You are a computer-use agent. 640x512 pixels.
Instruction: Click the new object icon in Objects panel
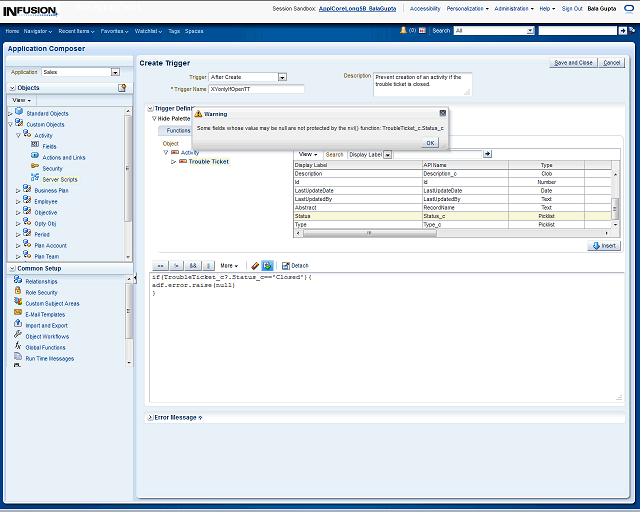click(122, 88)
